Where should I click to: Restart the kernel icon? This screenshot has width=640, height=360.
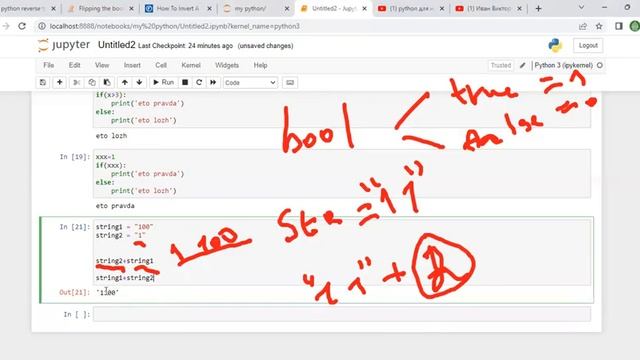click(199, 82)
